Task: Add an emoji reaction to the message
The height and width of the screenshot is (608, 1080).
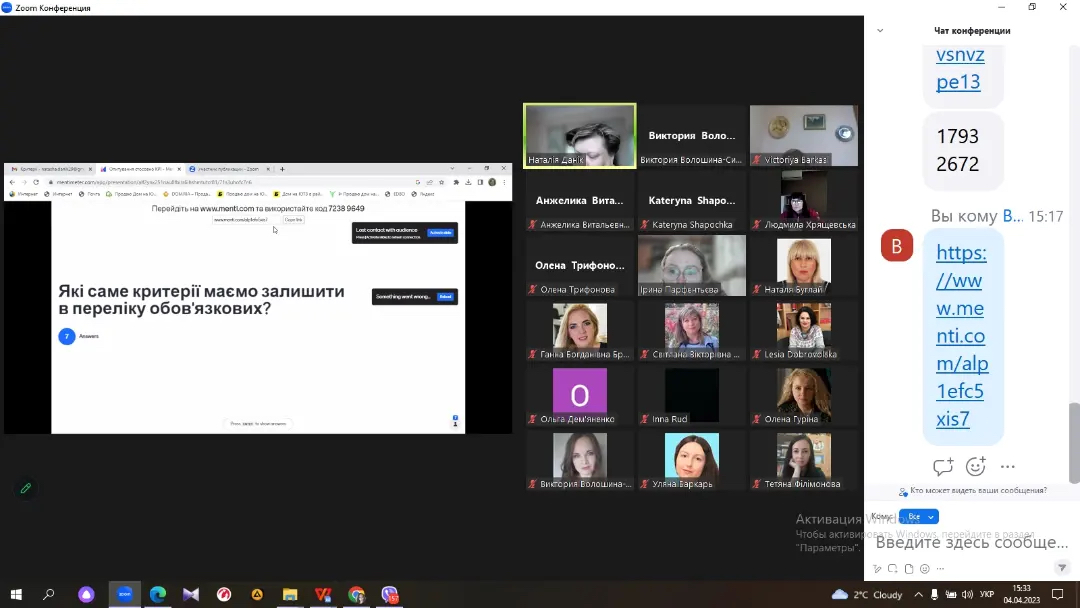Action: [976, 467]
